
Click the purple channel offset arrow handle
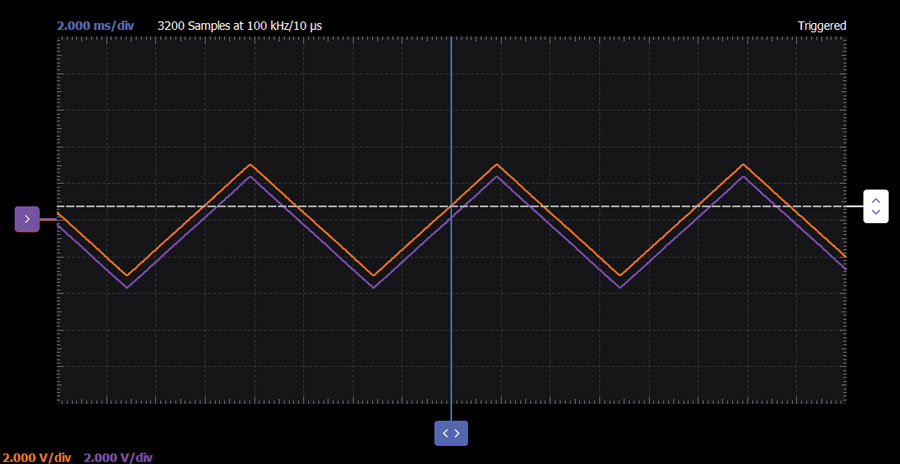click(26, 219)
